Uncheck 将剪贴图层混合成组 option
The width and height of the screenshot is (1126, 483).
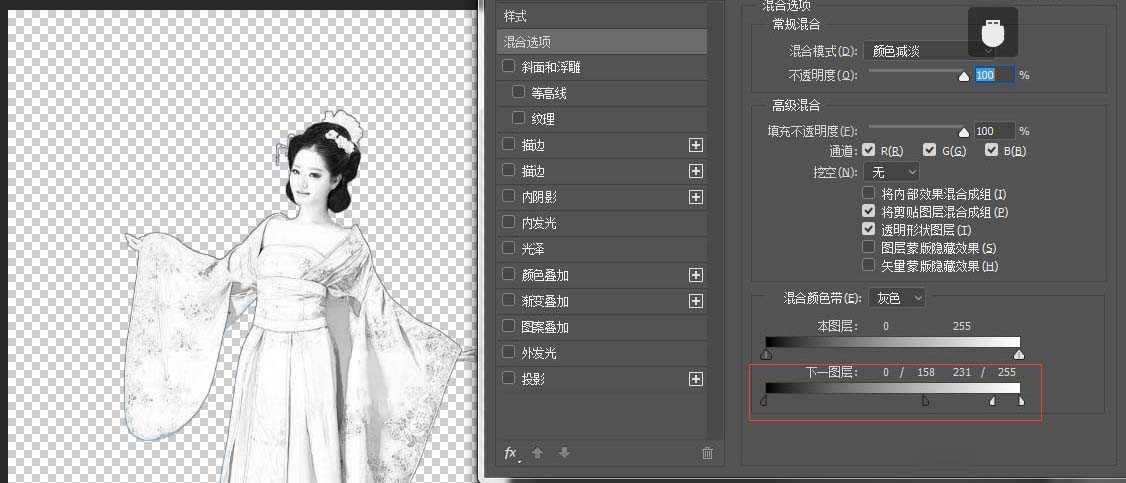point(869,212)
